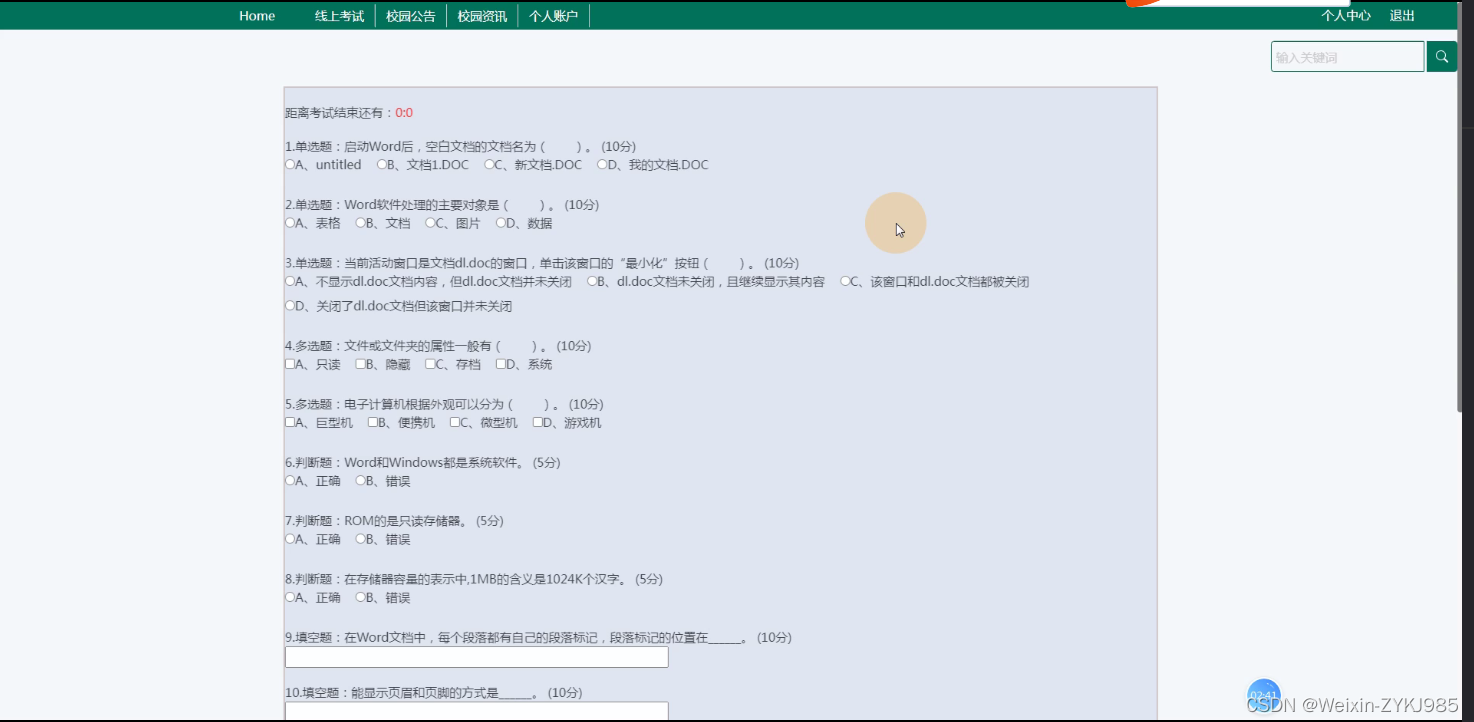Click the answer box for question 9
Image resolution: width=1474 pixels, height=722 pixels.
tap(476, 657)
